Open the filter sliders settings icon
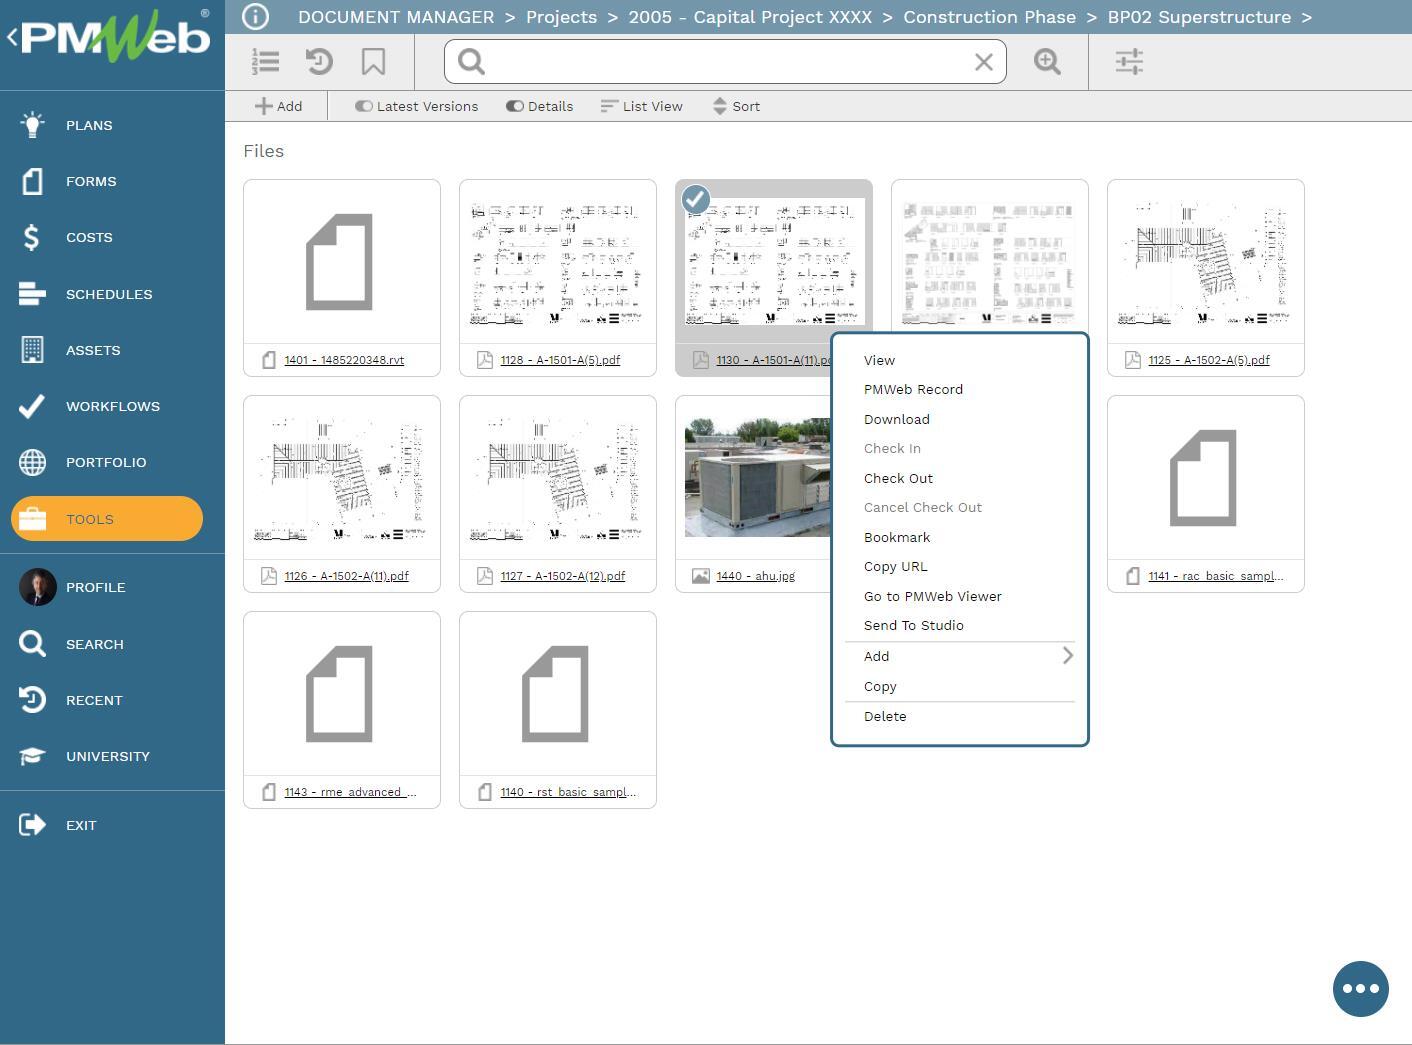1412x1045 pixels. (x=1129, y=62)
